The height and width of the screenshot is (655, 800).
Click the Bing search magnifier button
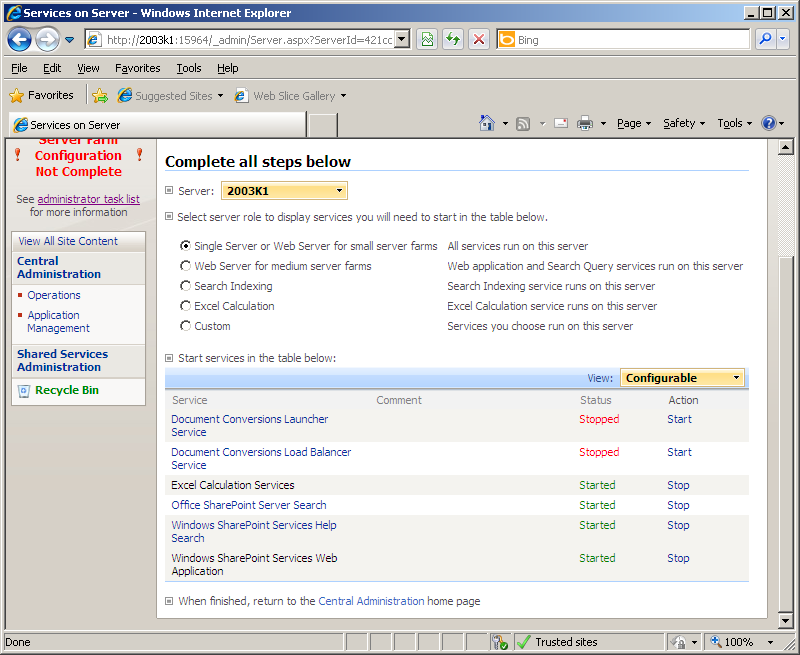pos(765,39)
